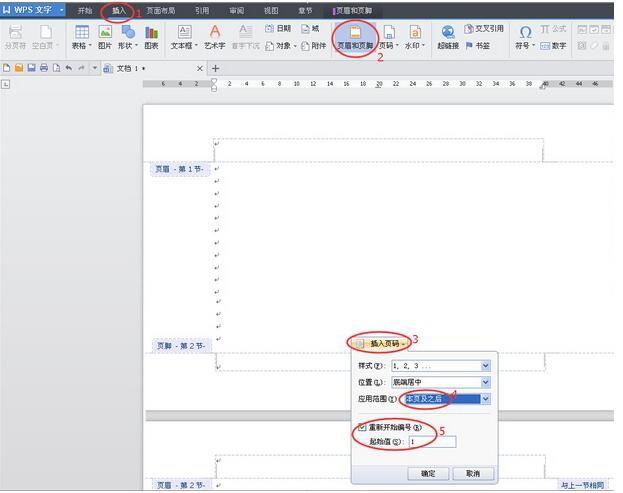The image size is (623, 493).
Task: Open the 引用 tab
Action: (x=202, y=11)
